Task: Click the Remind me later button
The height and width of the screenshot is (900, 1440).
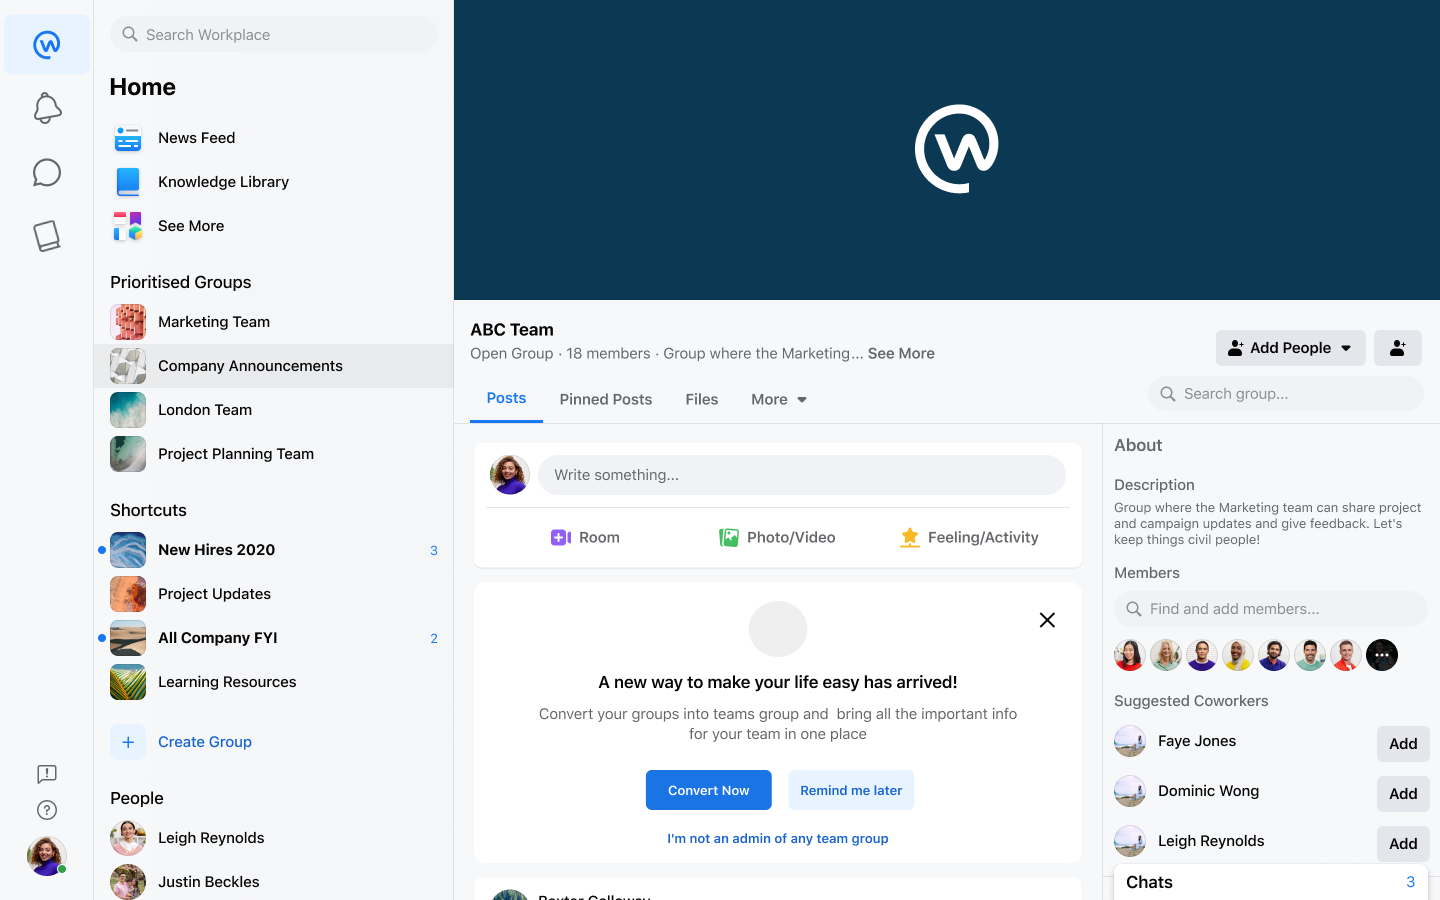Action: tap(851, 790)
